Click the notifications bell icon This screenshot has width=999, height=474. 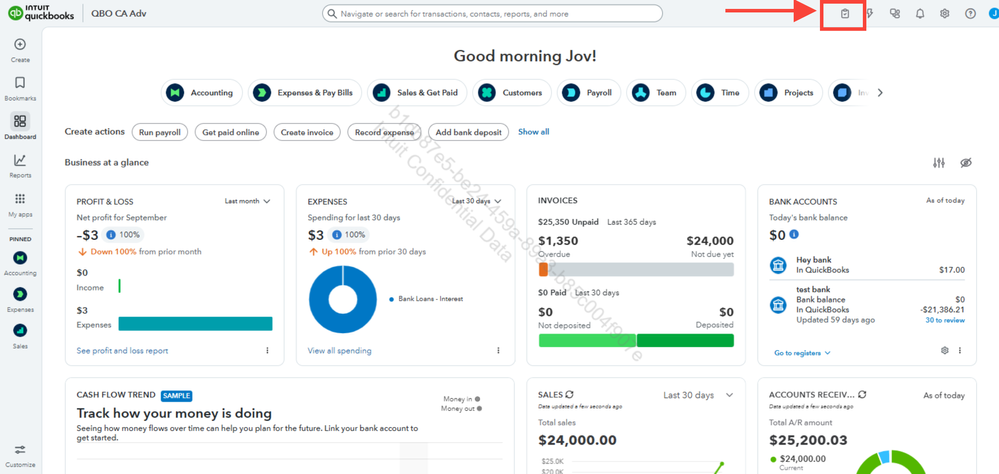[920, 14]
